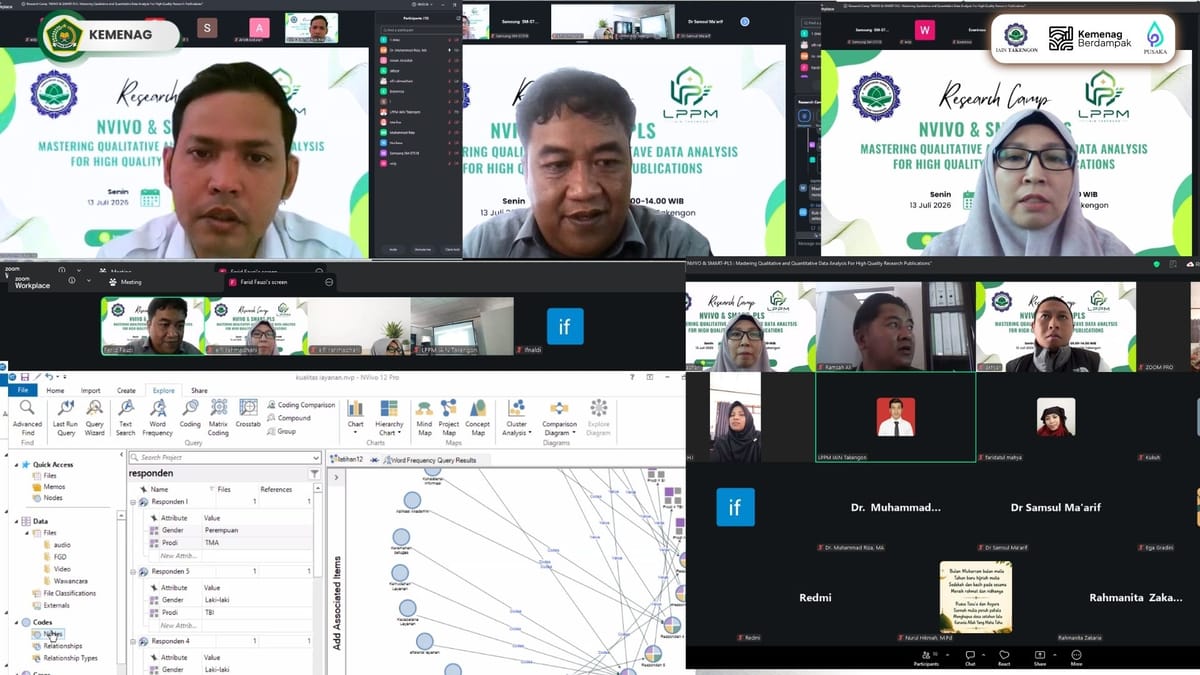Select the FGD folder

61,557
